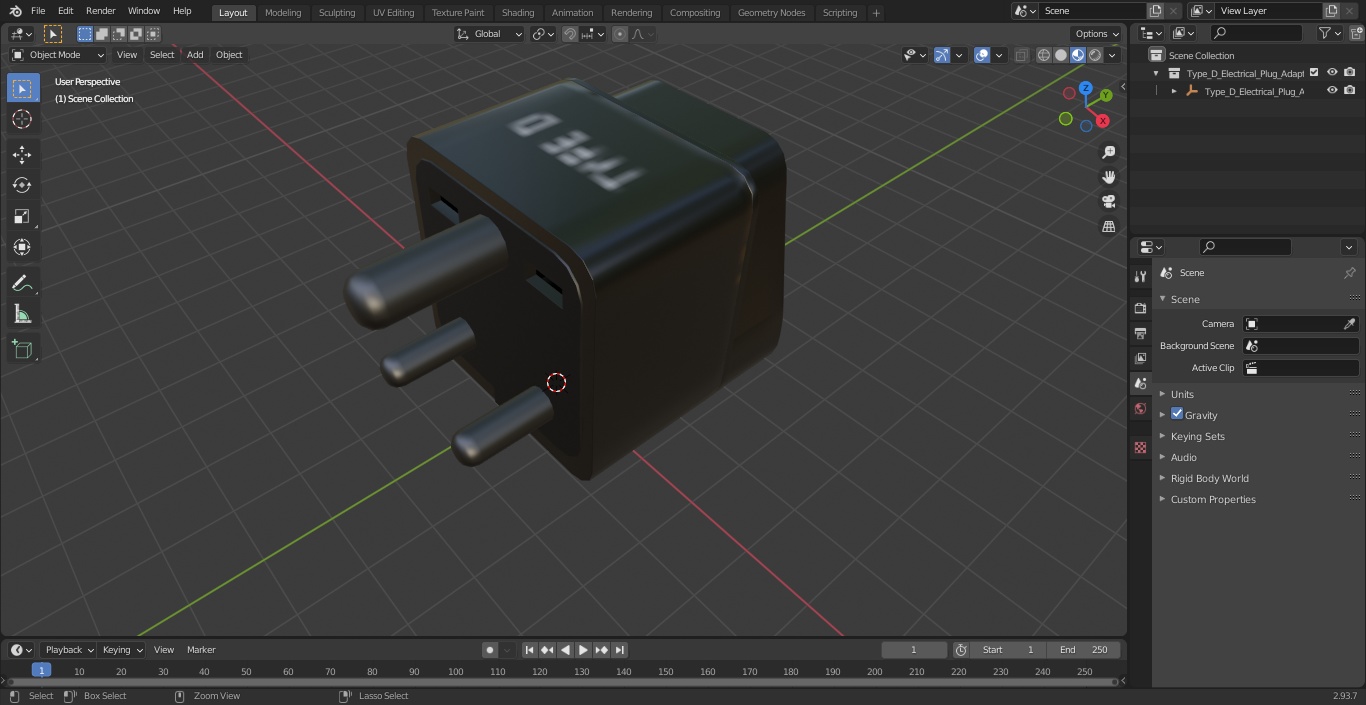Open the View Layer properties tab
The height and width of the screenshot is (705, 1366).
pos(1140,358)
